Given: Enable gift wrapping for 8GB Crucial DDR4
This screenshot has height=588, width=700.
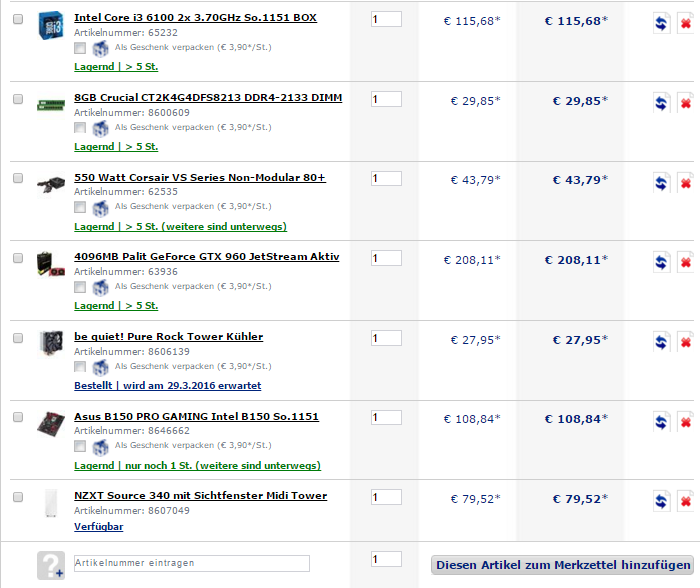Looking at the screenshot, I should [x=80, y=128].
